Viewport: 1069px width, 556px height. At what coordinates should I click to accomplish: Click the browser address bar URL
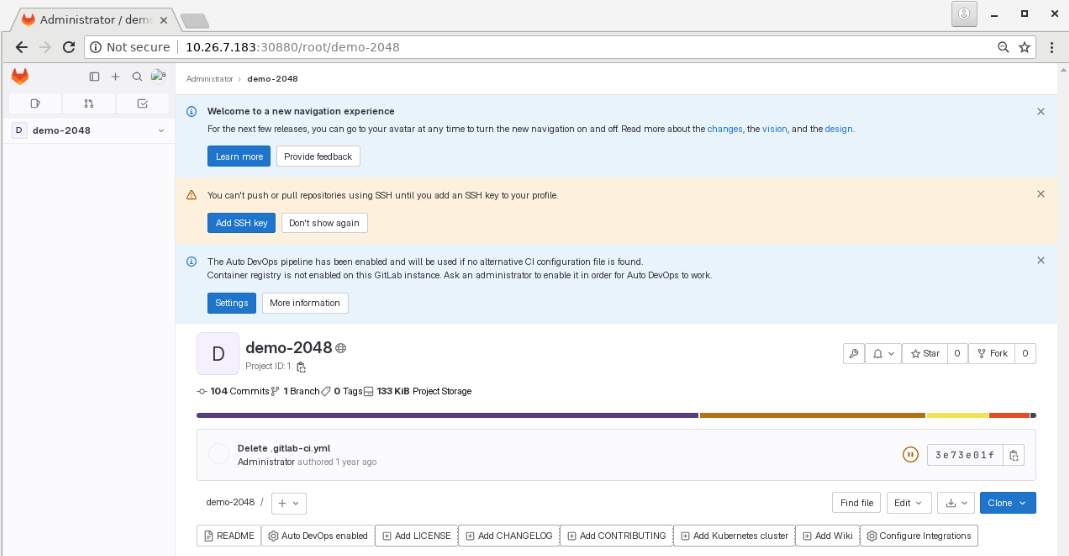[x=292, y=47]
